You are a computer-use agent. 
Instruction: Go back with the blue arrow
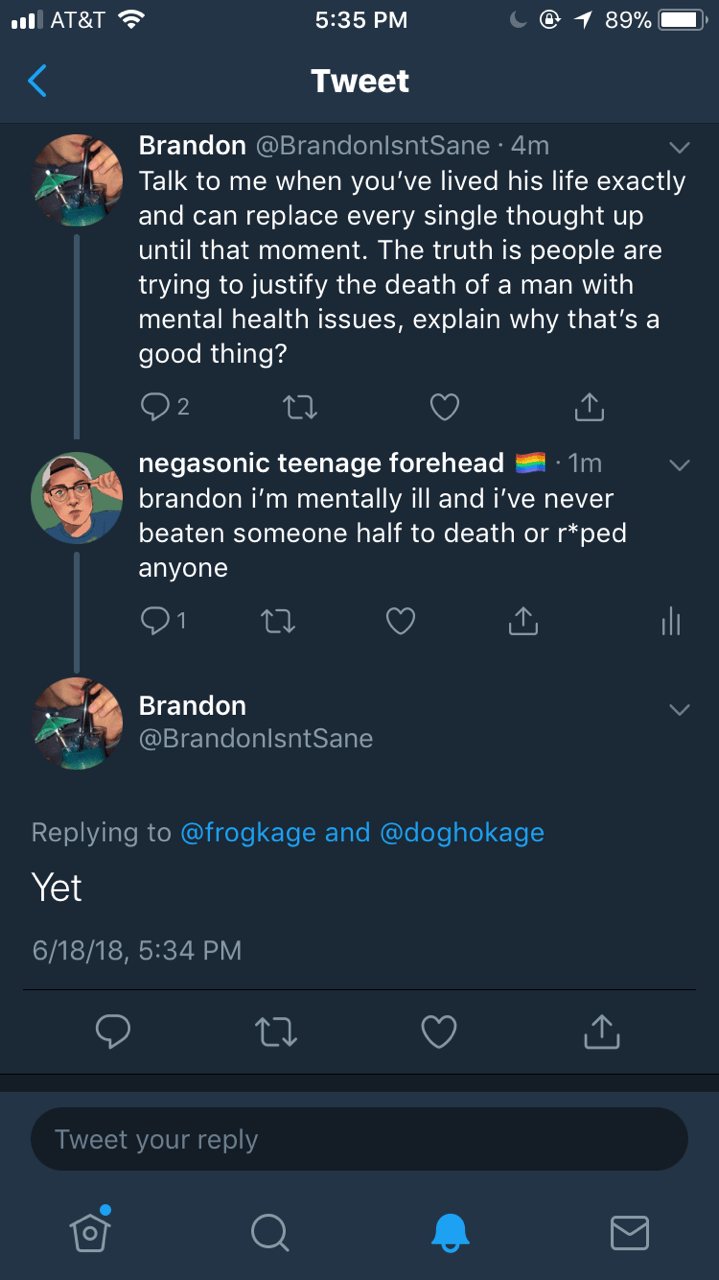point(38,81)
